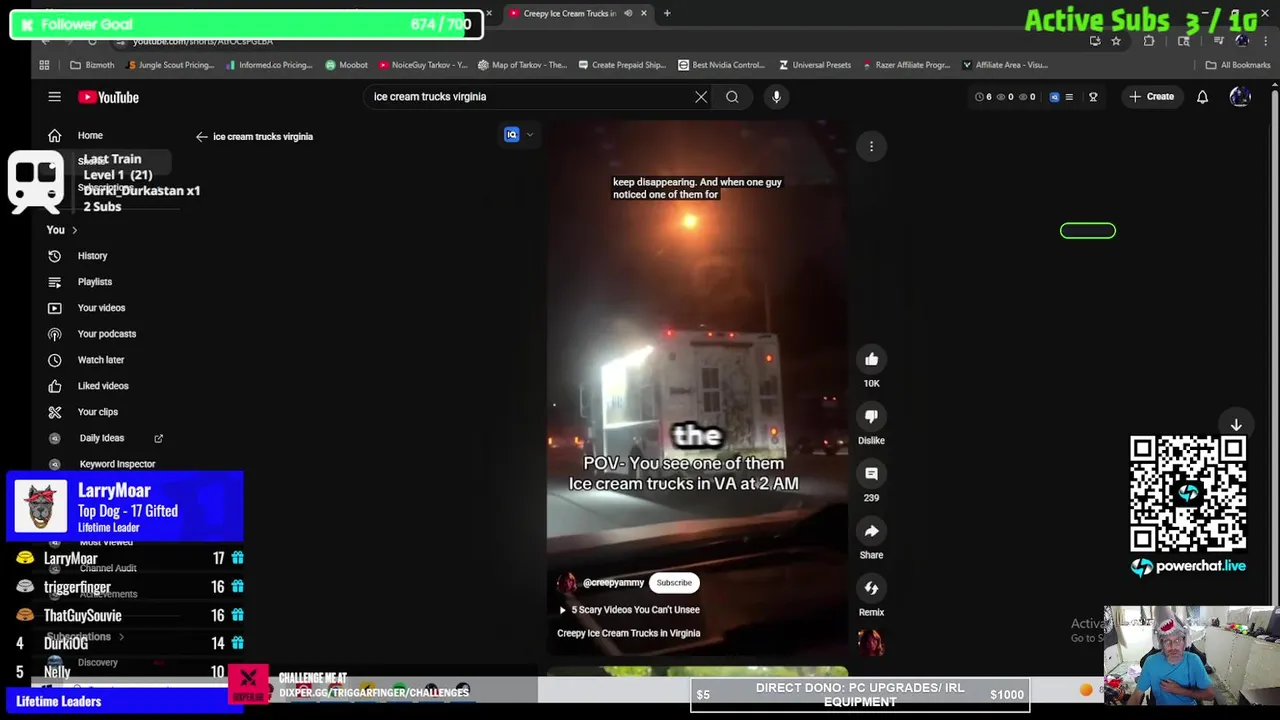
Task: Open vidIQ Daily Ideas link
Action: tap(102, 438)
